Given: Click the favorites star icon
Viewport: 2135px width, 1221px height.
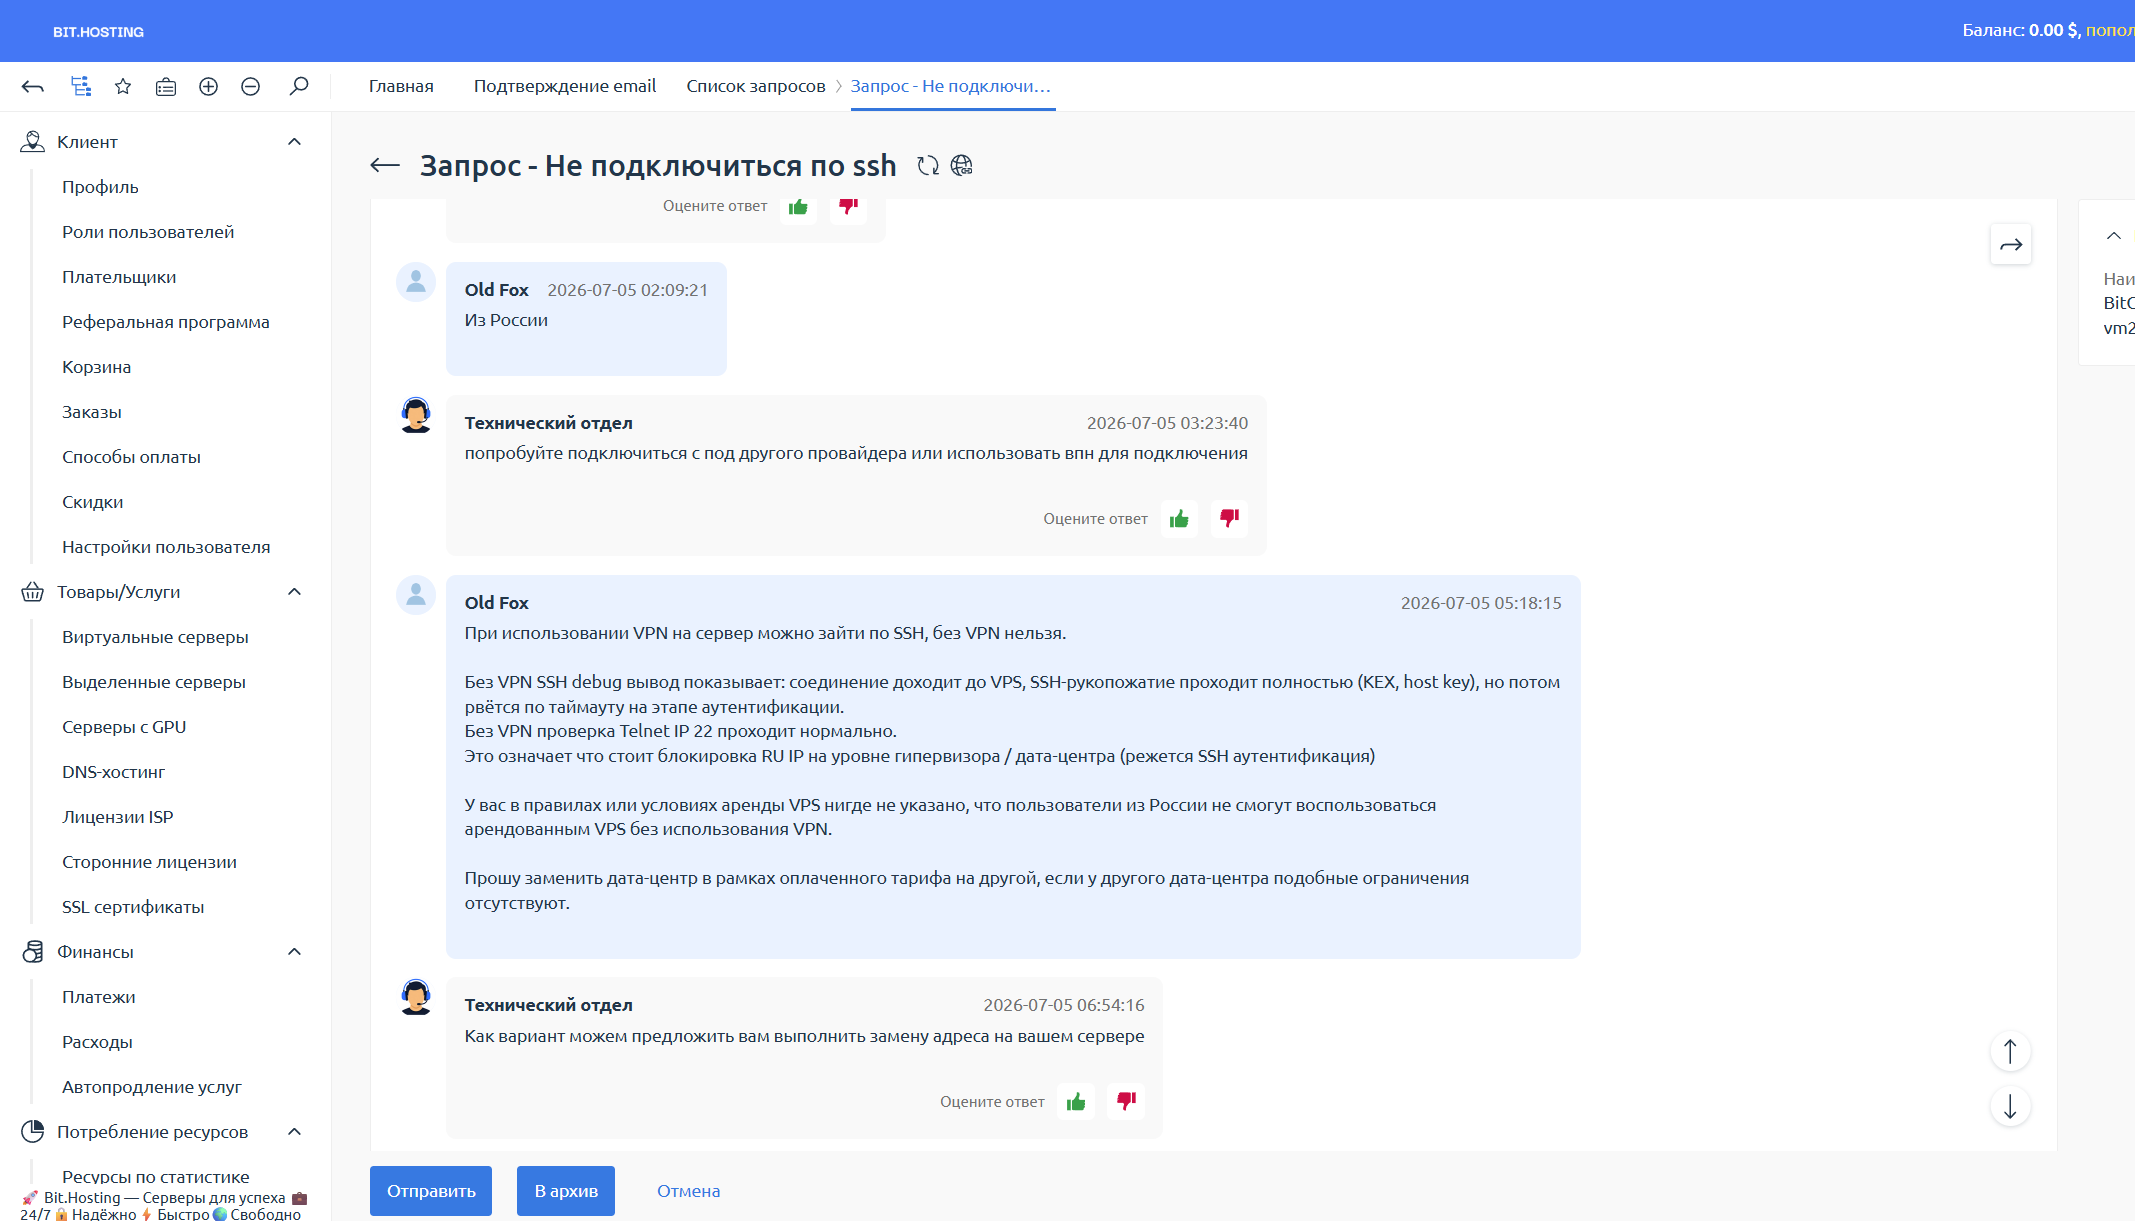Looking at the screenshot, I should tap(123, 87).
